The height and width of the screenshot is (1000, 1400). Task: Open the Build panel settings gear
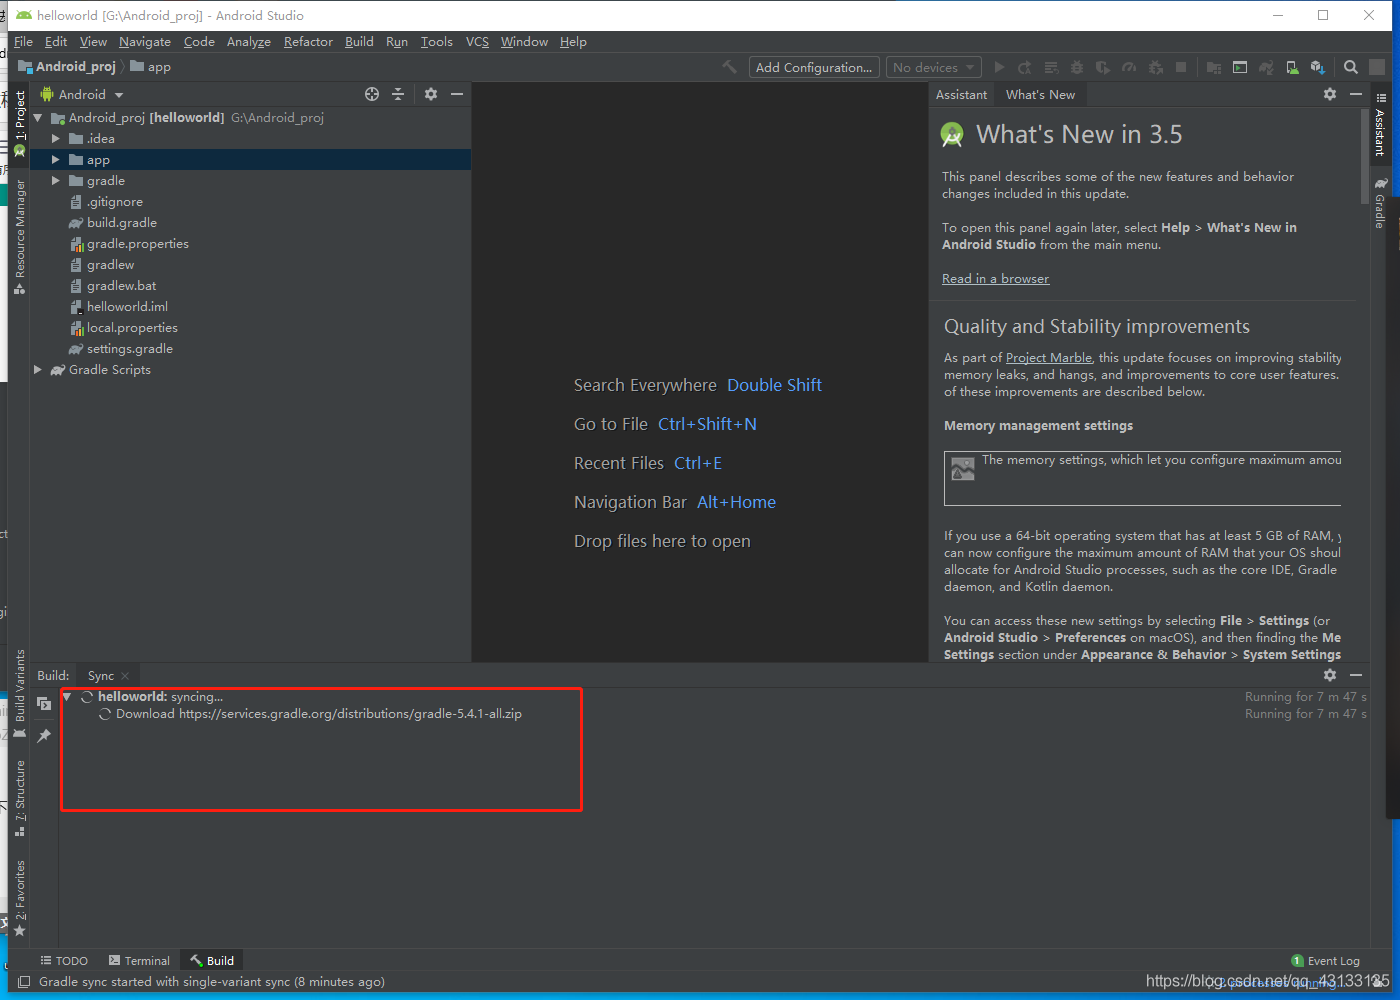click(1330, 675)
